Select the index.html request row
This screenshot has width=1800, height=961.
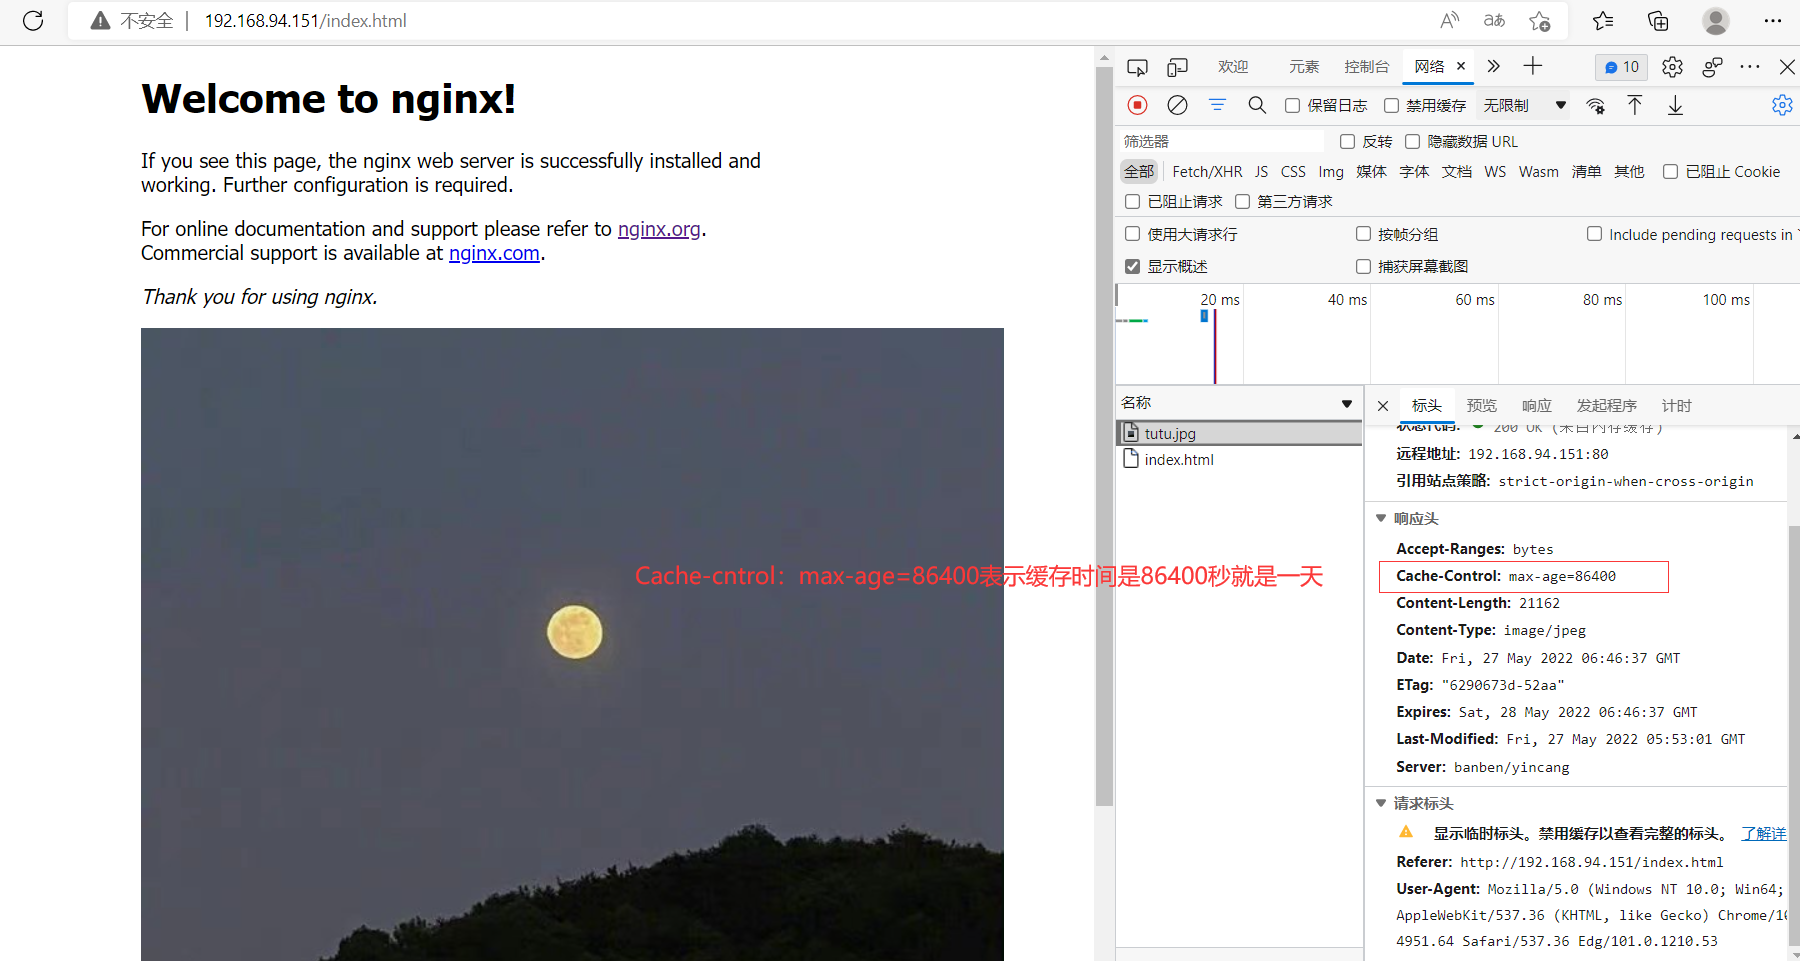(x=1239, y=459)
